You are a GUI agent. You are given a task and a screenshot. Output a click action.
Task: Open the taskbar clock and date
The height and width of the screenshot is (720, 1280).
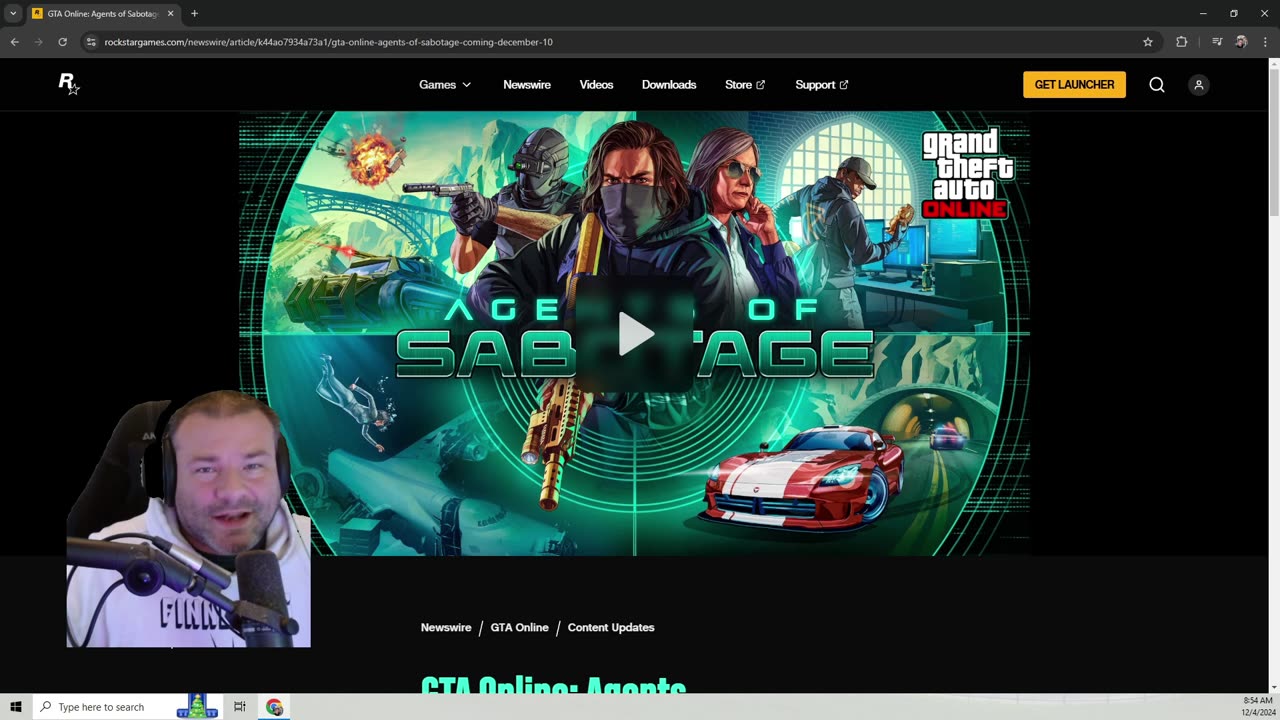[x=1257, y=707]
